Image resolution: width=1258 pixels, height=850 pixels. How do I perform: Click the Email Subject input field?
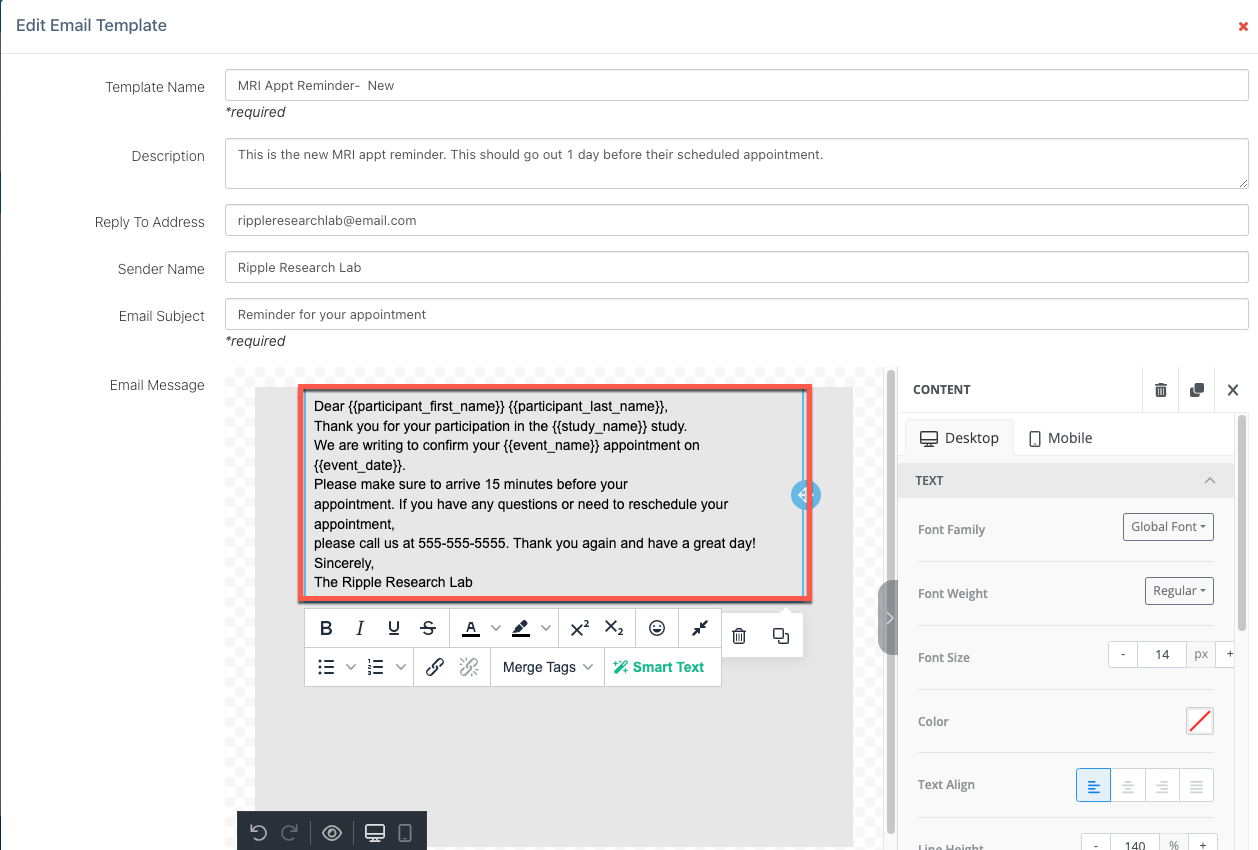click(736, 314)
